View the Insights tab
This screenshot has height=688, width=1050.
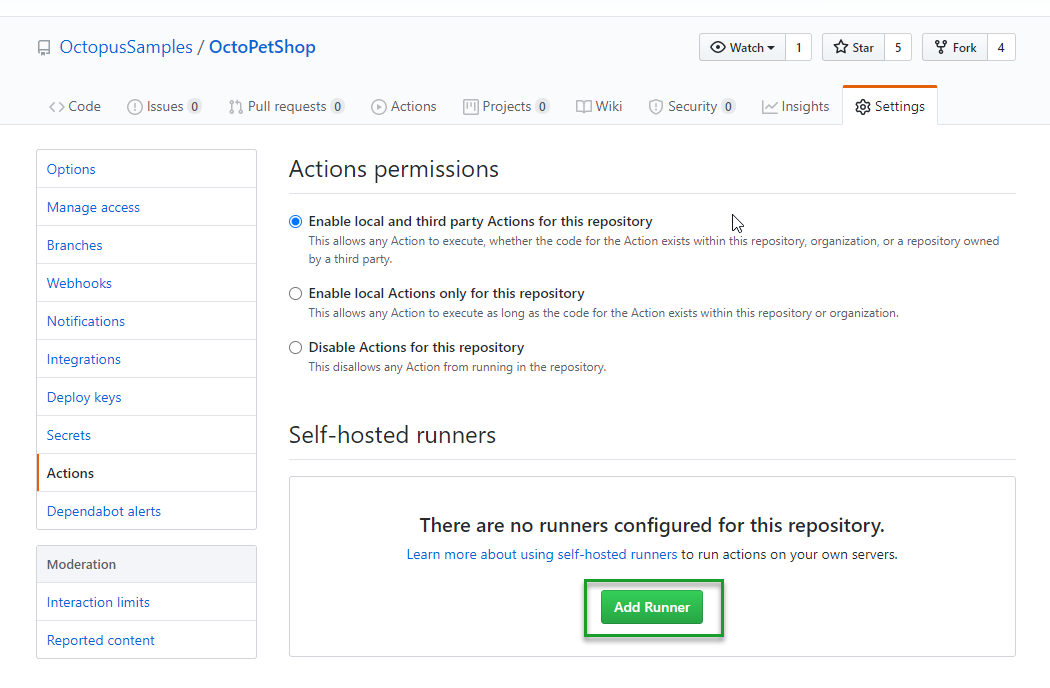795,106
